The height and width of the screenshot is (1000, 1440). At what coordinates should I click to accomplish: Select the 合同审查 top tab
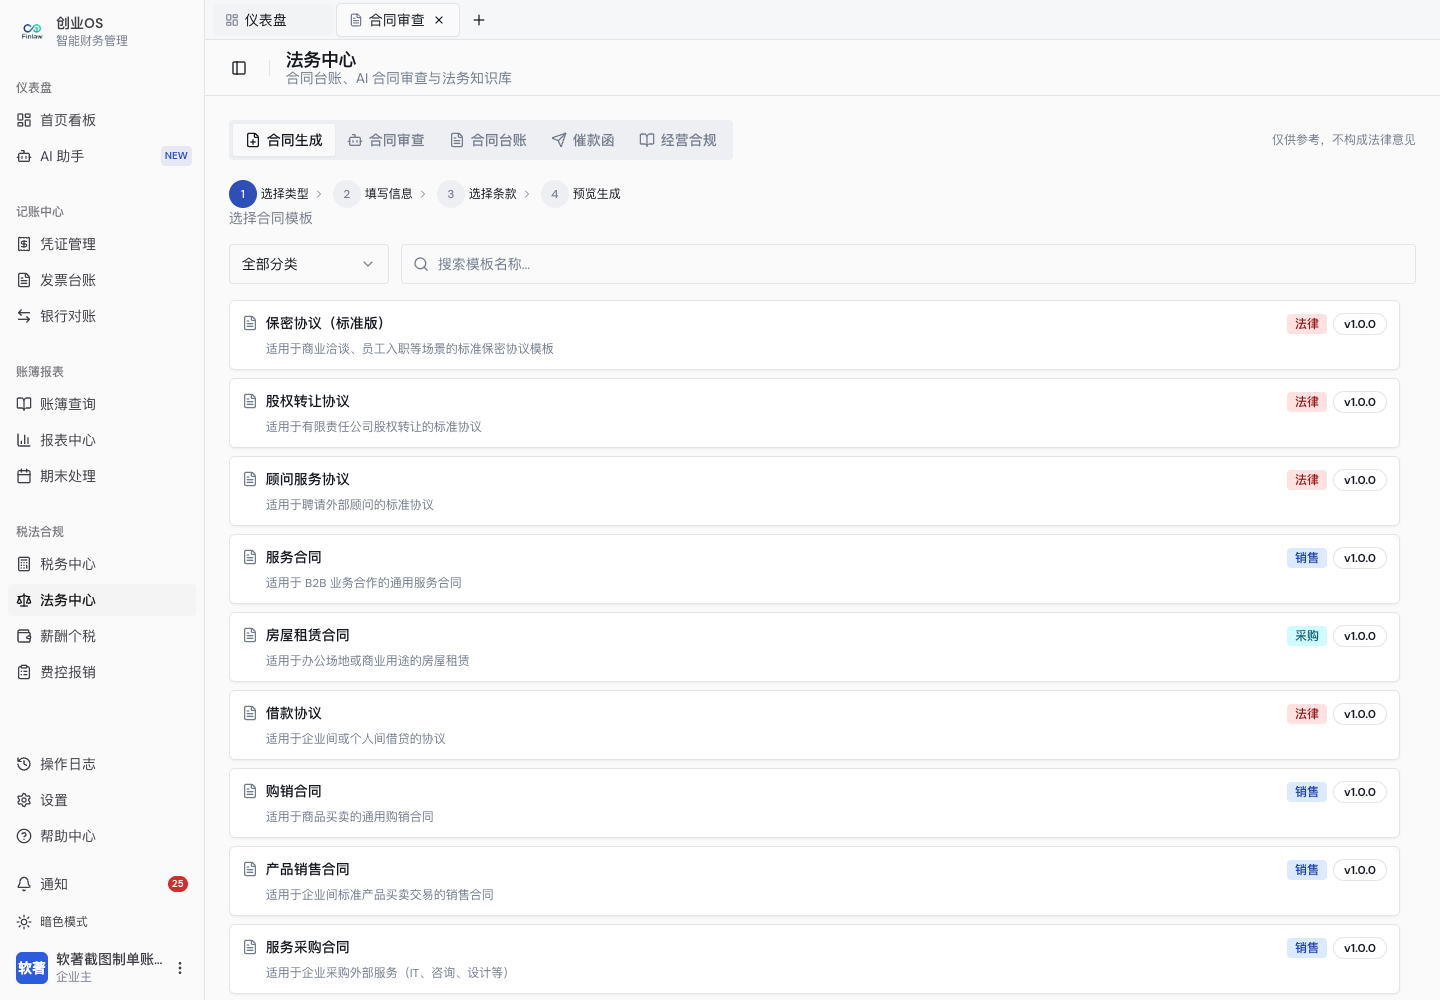(x=398, y=20)
